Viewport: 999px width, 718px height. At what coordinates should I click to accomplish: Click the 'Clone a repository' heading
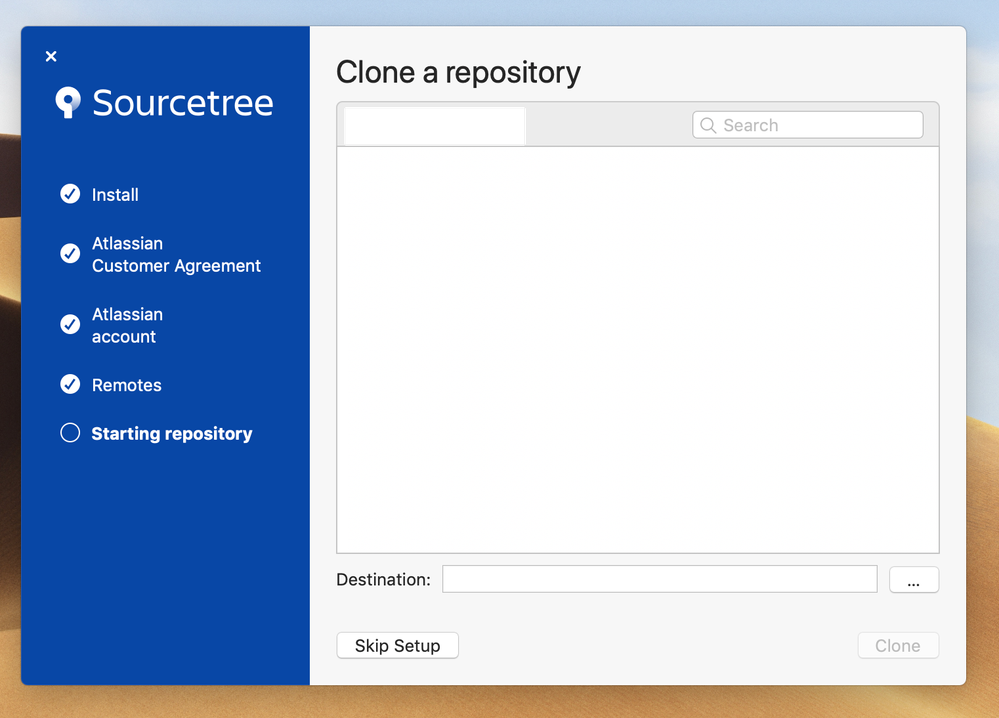(x=458, y=72)
